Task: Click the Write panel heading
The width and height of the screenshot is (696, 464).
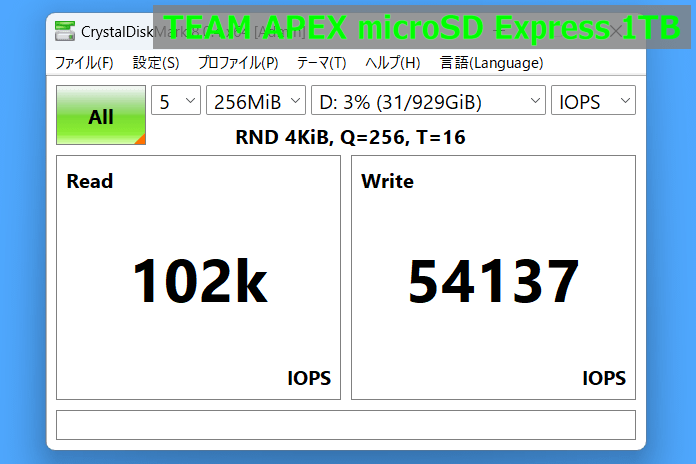Action: pyautogui.click(x=387, y=181)
